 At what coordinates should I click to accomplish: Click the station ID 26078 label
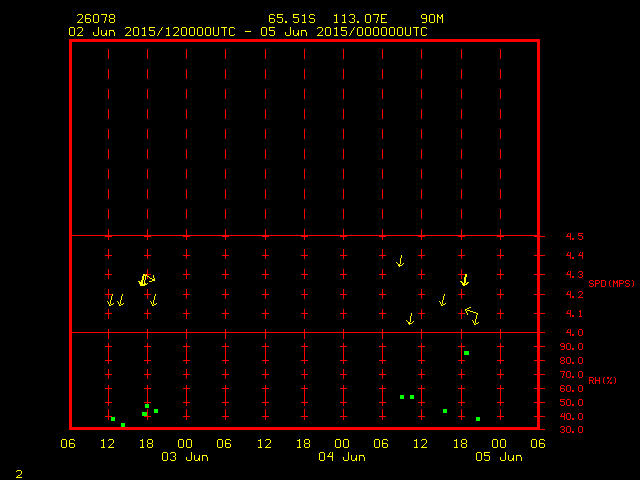pos(92,19)
